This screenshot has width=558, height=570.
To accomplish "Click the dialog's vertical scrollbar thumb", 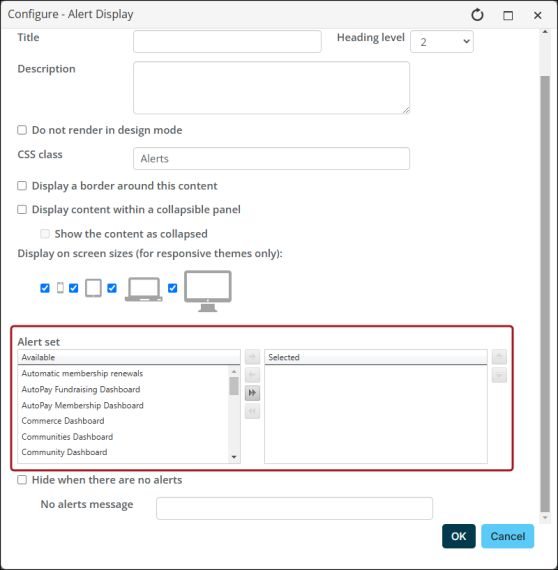I will click(x=545, y=293).
